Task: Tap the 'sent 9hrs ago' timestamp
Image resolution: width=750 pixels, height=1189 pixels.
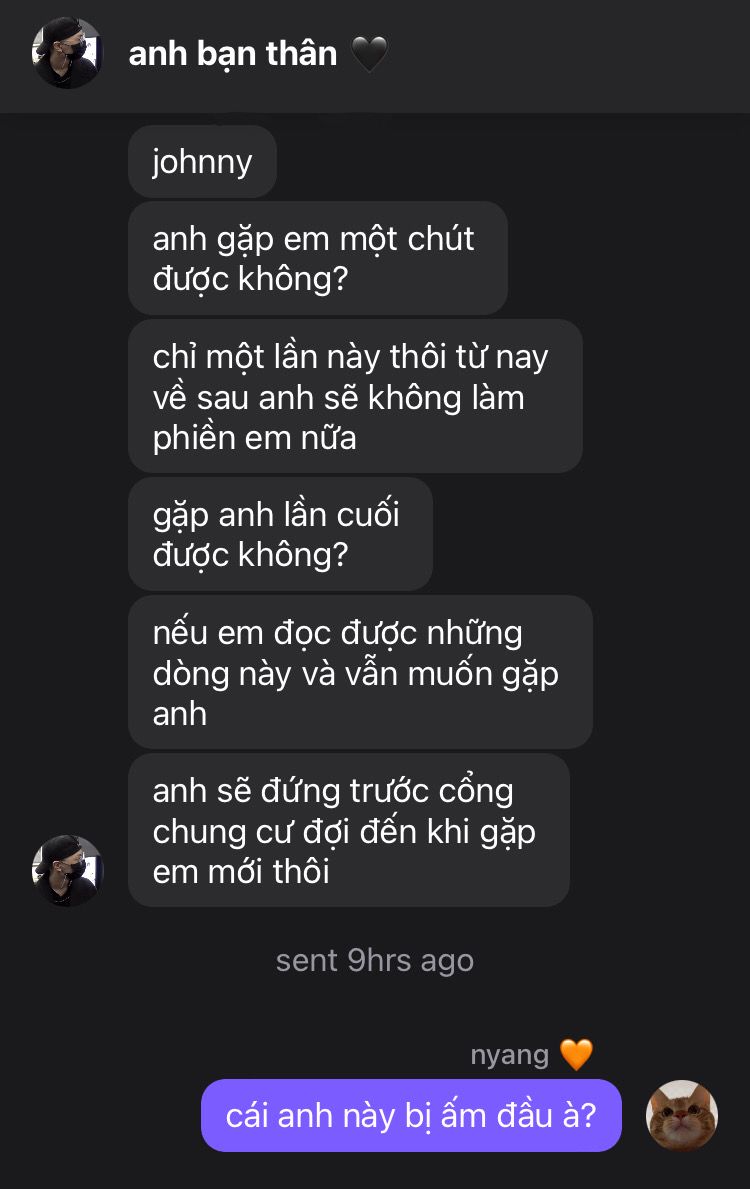Action: [x=375, y=961]
